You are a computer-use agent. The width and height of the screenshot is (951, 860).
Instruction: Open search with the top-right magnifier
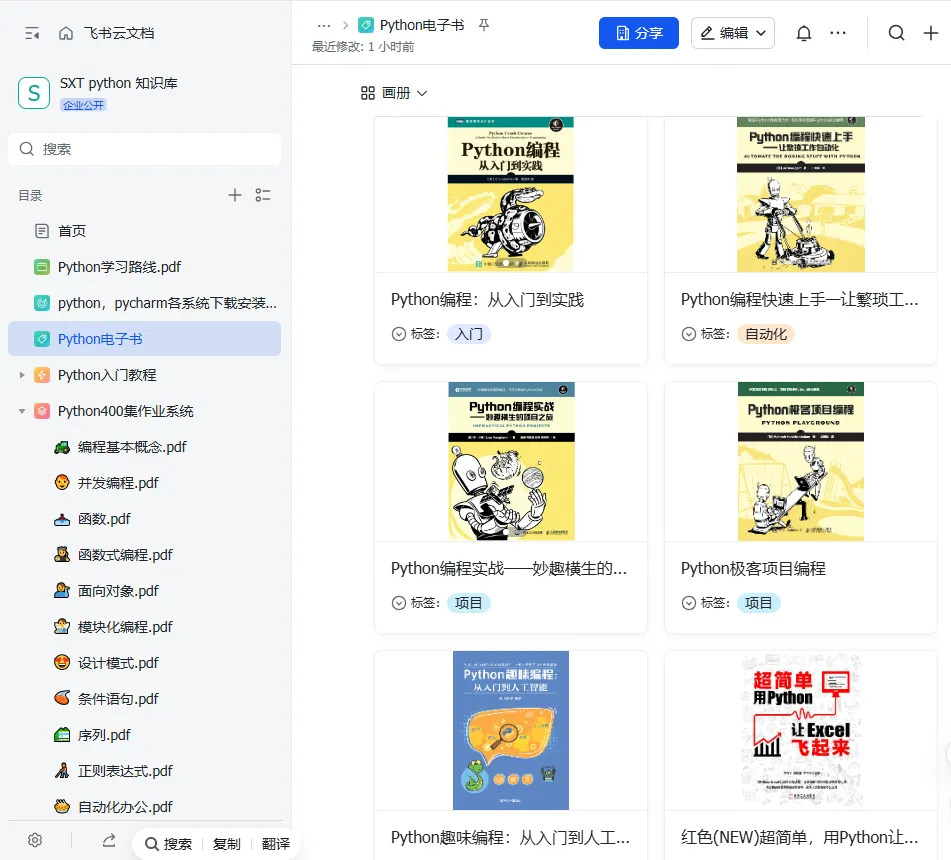tap(896, 33)
